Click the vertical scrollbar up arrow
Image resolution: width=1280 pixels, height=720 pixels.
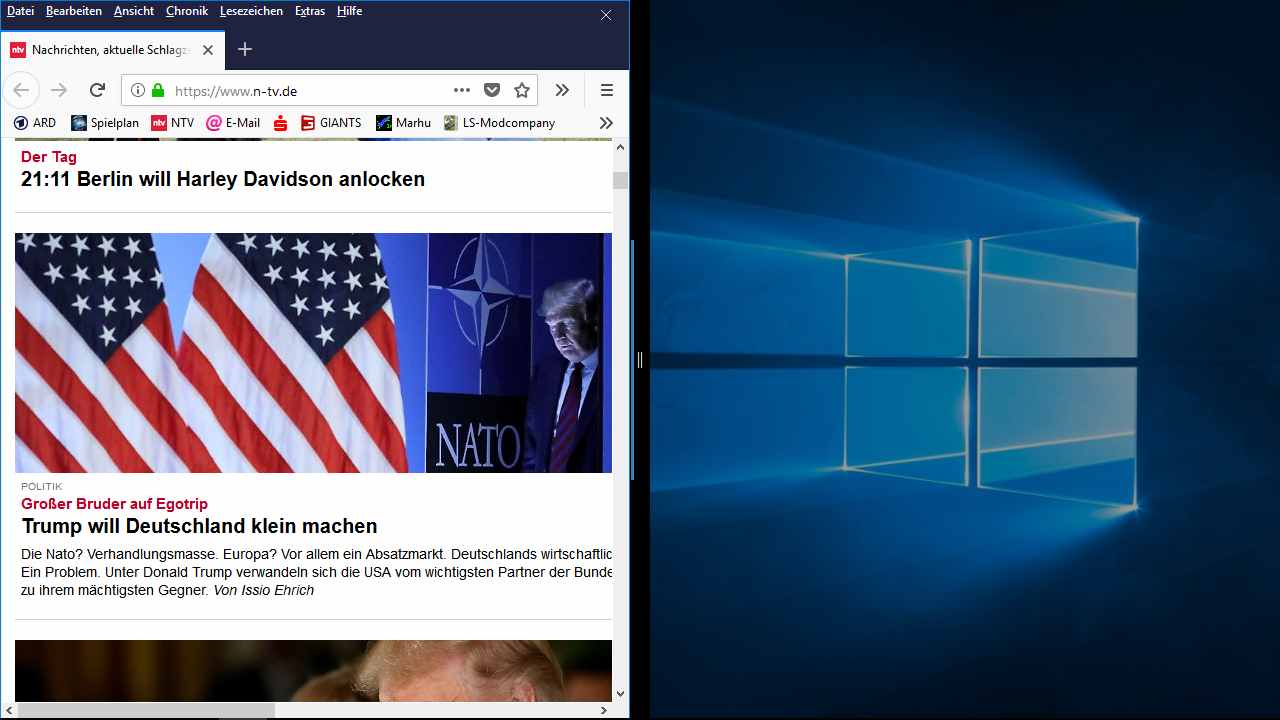pyautogui.click(x=620, y=147)
